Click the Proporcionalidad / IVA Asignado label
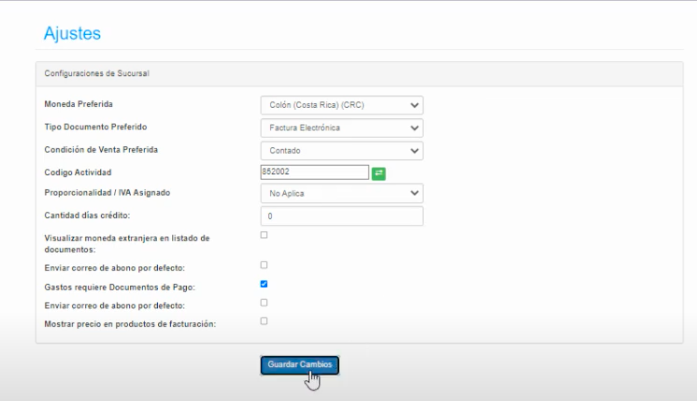 (x=107, y=193)
